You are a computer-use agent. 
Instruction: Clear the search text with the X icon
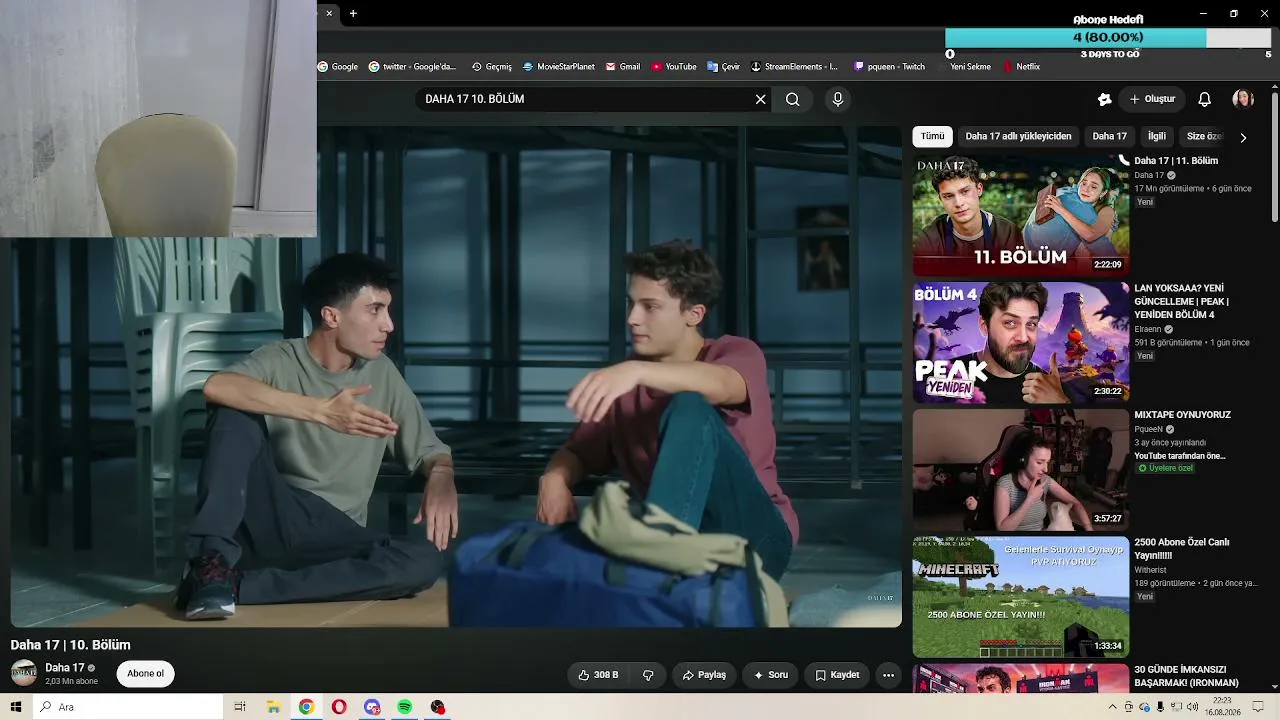coord(760,99)
